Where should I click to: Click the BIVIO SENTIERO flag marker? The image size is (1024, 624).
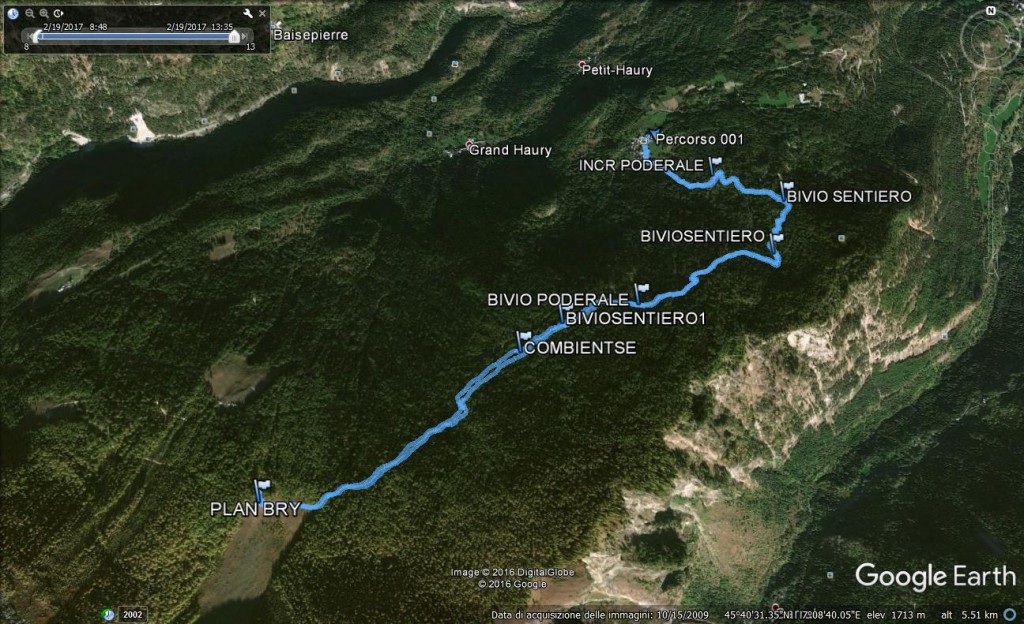click(x=786, y=191)
